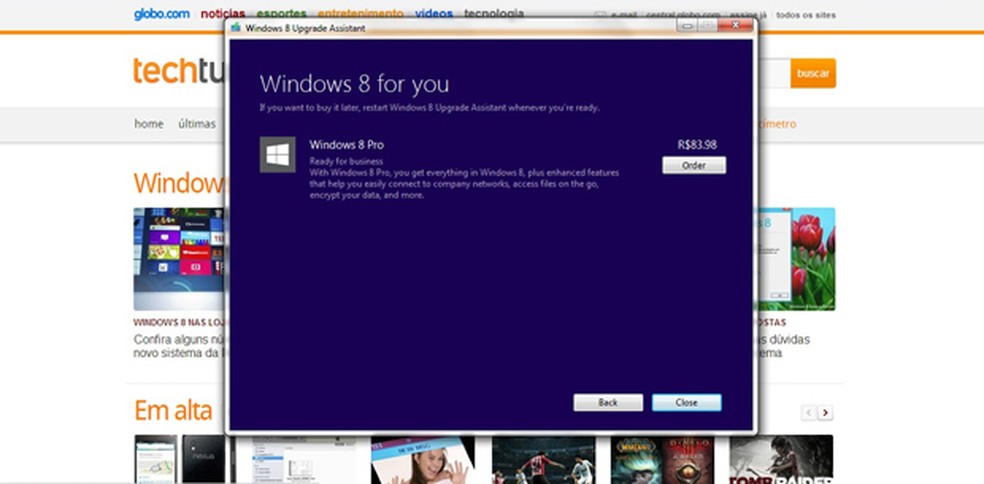Go to the home tab on techtudo
Viewport: 984px width, 484px height.
(149, 124)
